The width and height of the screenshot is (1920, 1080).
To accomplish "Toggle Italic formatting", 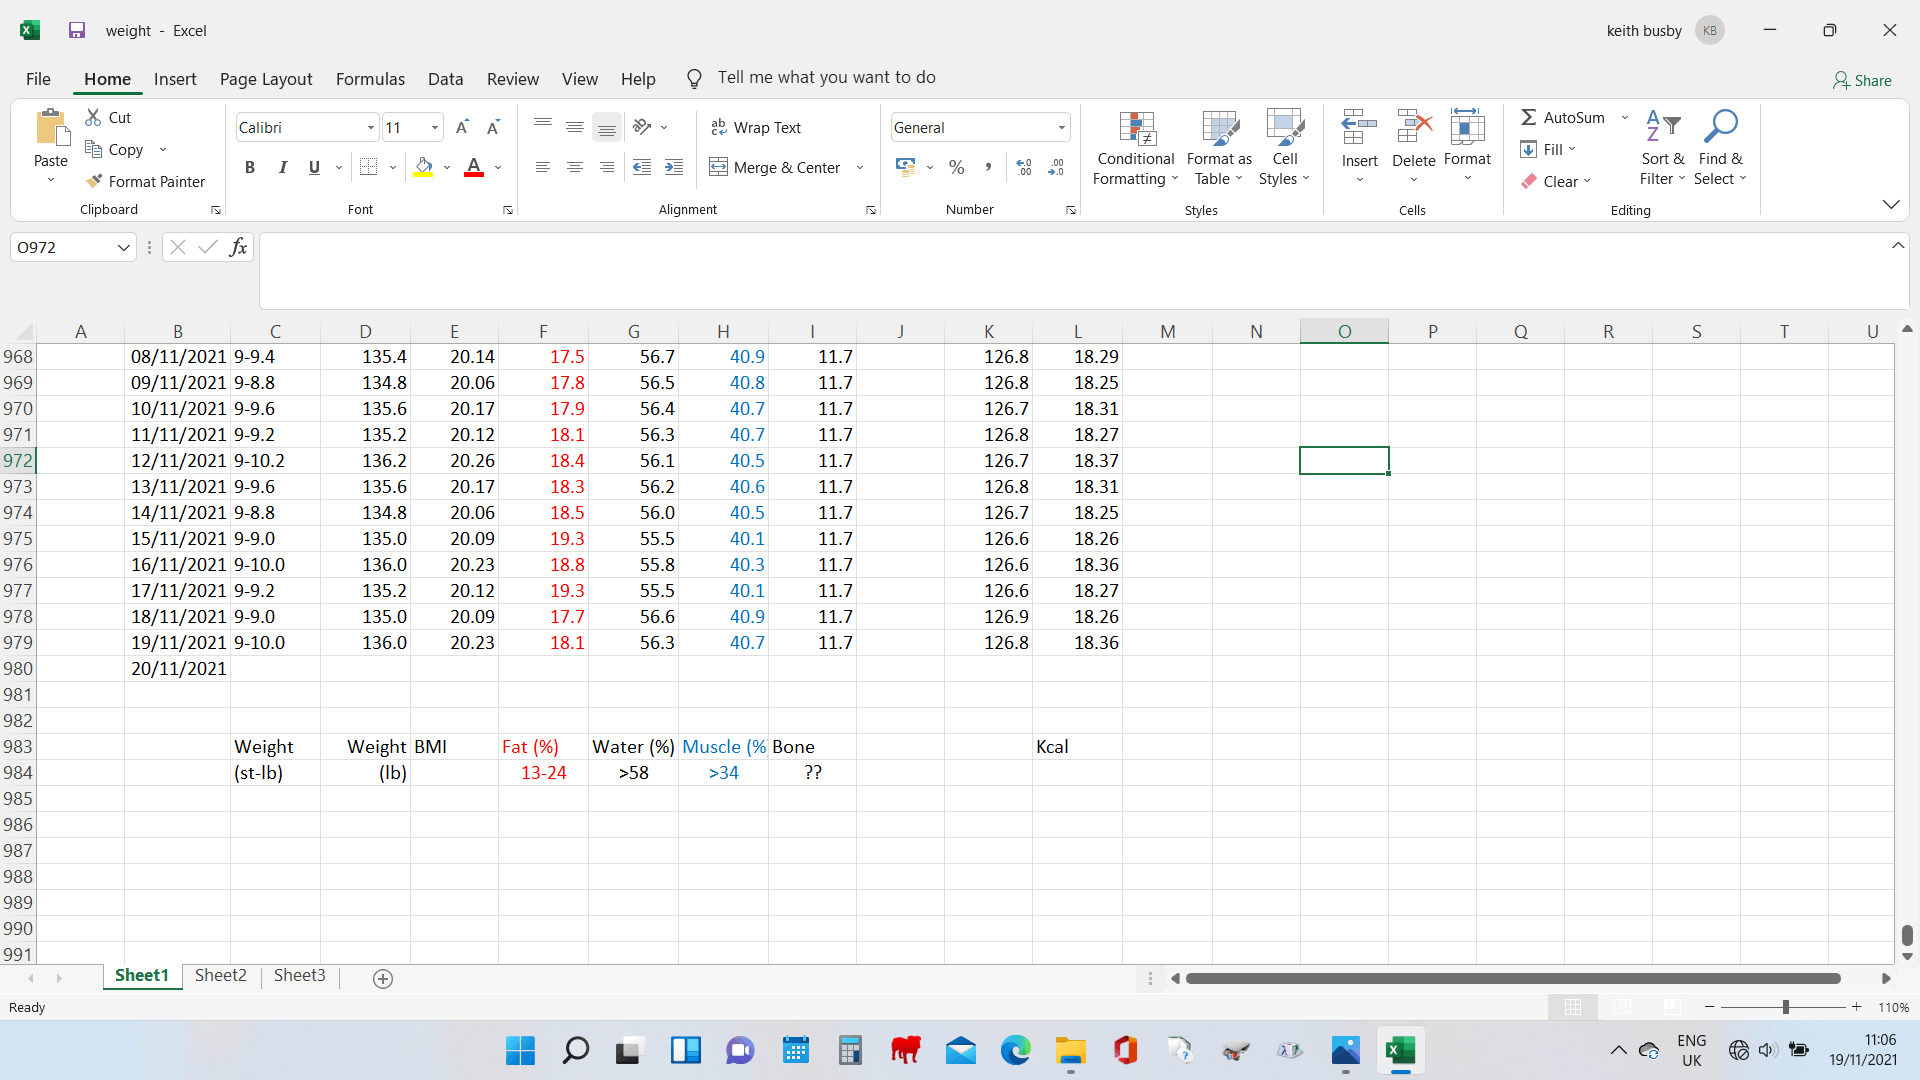I will point(282,167).
